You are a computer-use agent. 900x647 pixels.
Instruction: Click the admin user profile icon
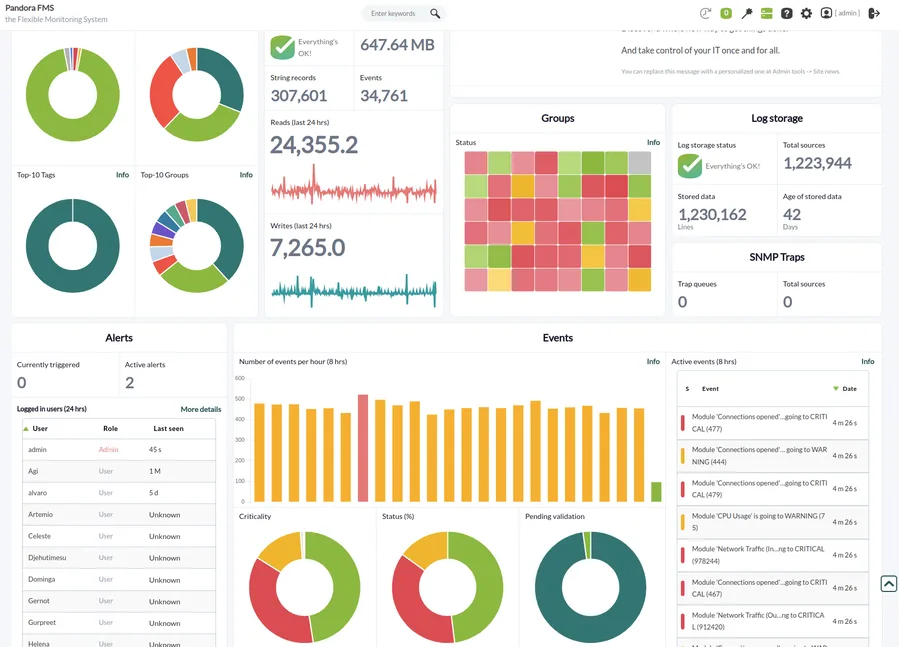[x=826, y=13]
